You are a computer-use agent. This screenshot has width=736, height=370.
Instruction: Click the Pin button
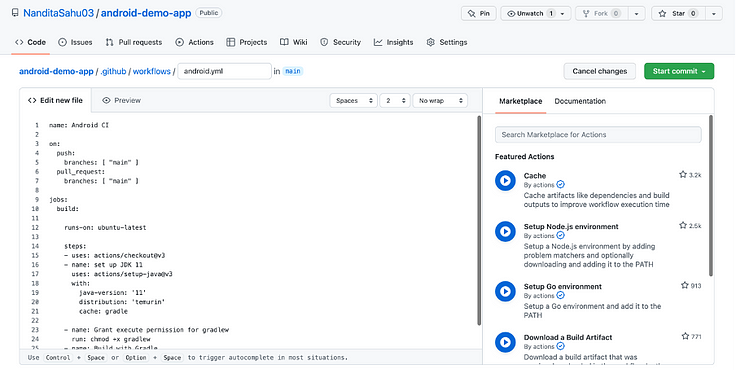point(479,14)
